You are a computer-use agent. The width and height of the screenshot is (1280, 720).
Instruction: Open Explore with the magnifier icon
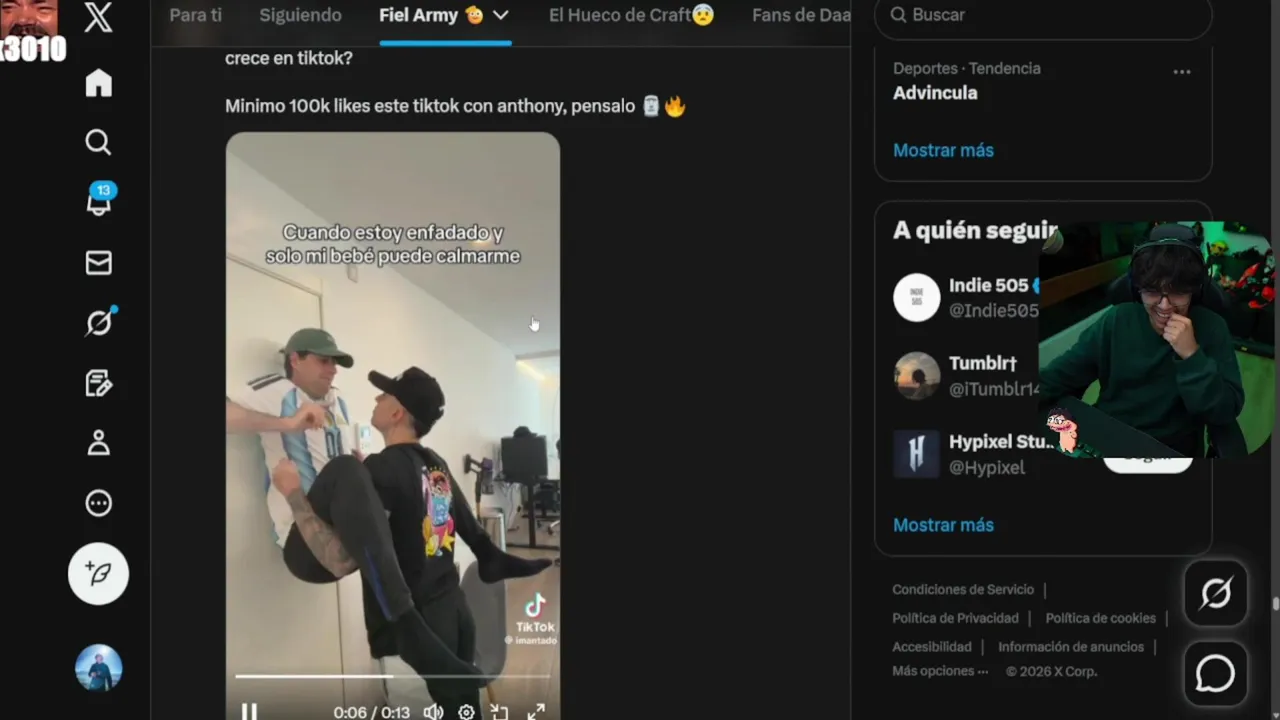(98, 143)
